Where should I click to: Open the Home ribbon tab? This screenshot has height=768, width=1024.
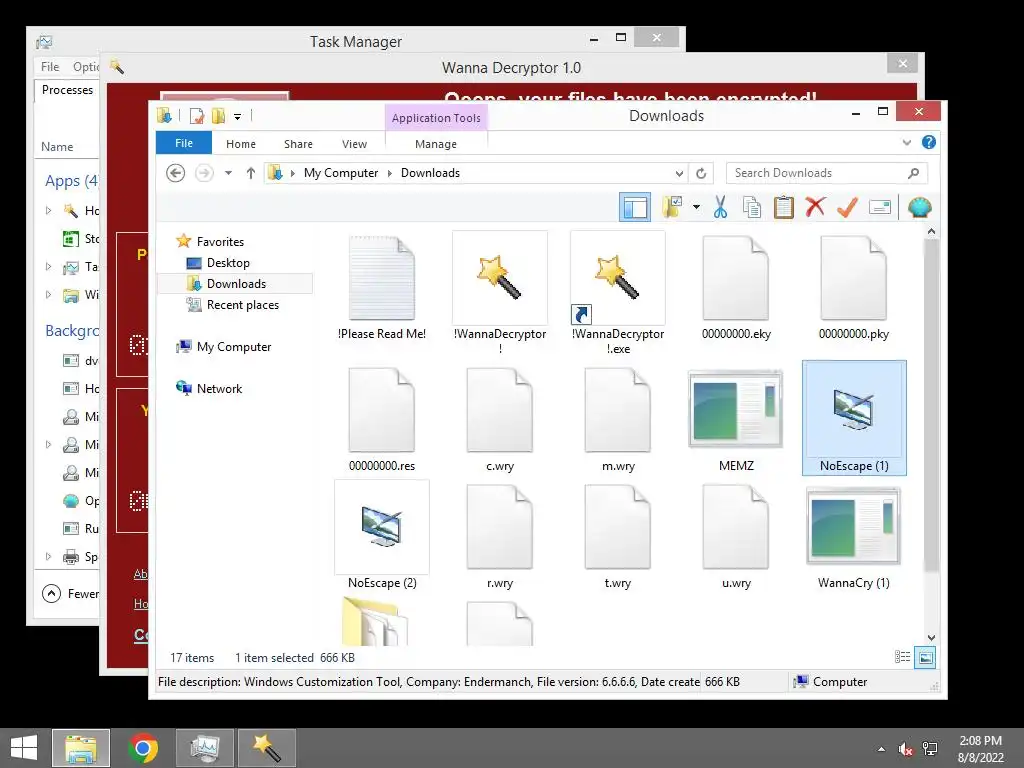click(x=241, y=144)
